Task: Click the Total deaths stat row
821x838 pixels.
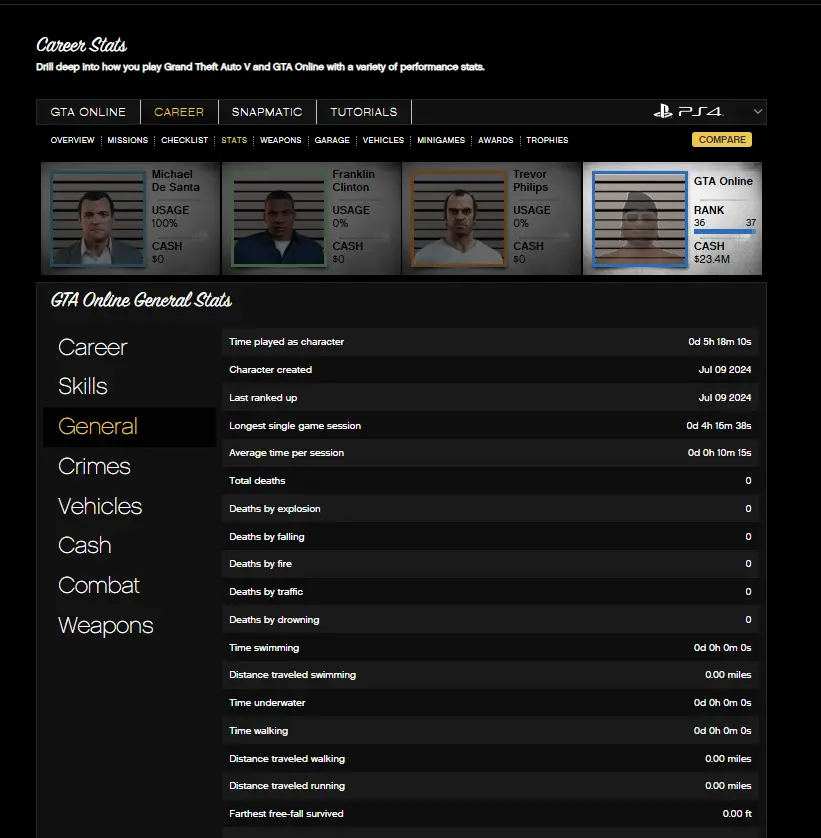Action: (490, 481)
